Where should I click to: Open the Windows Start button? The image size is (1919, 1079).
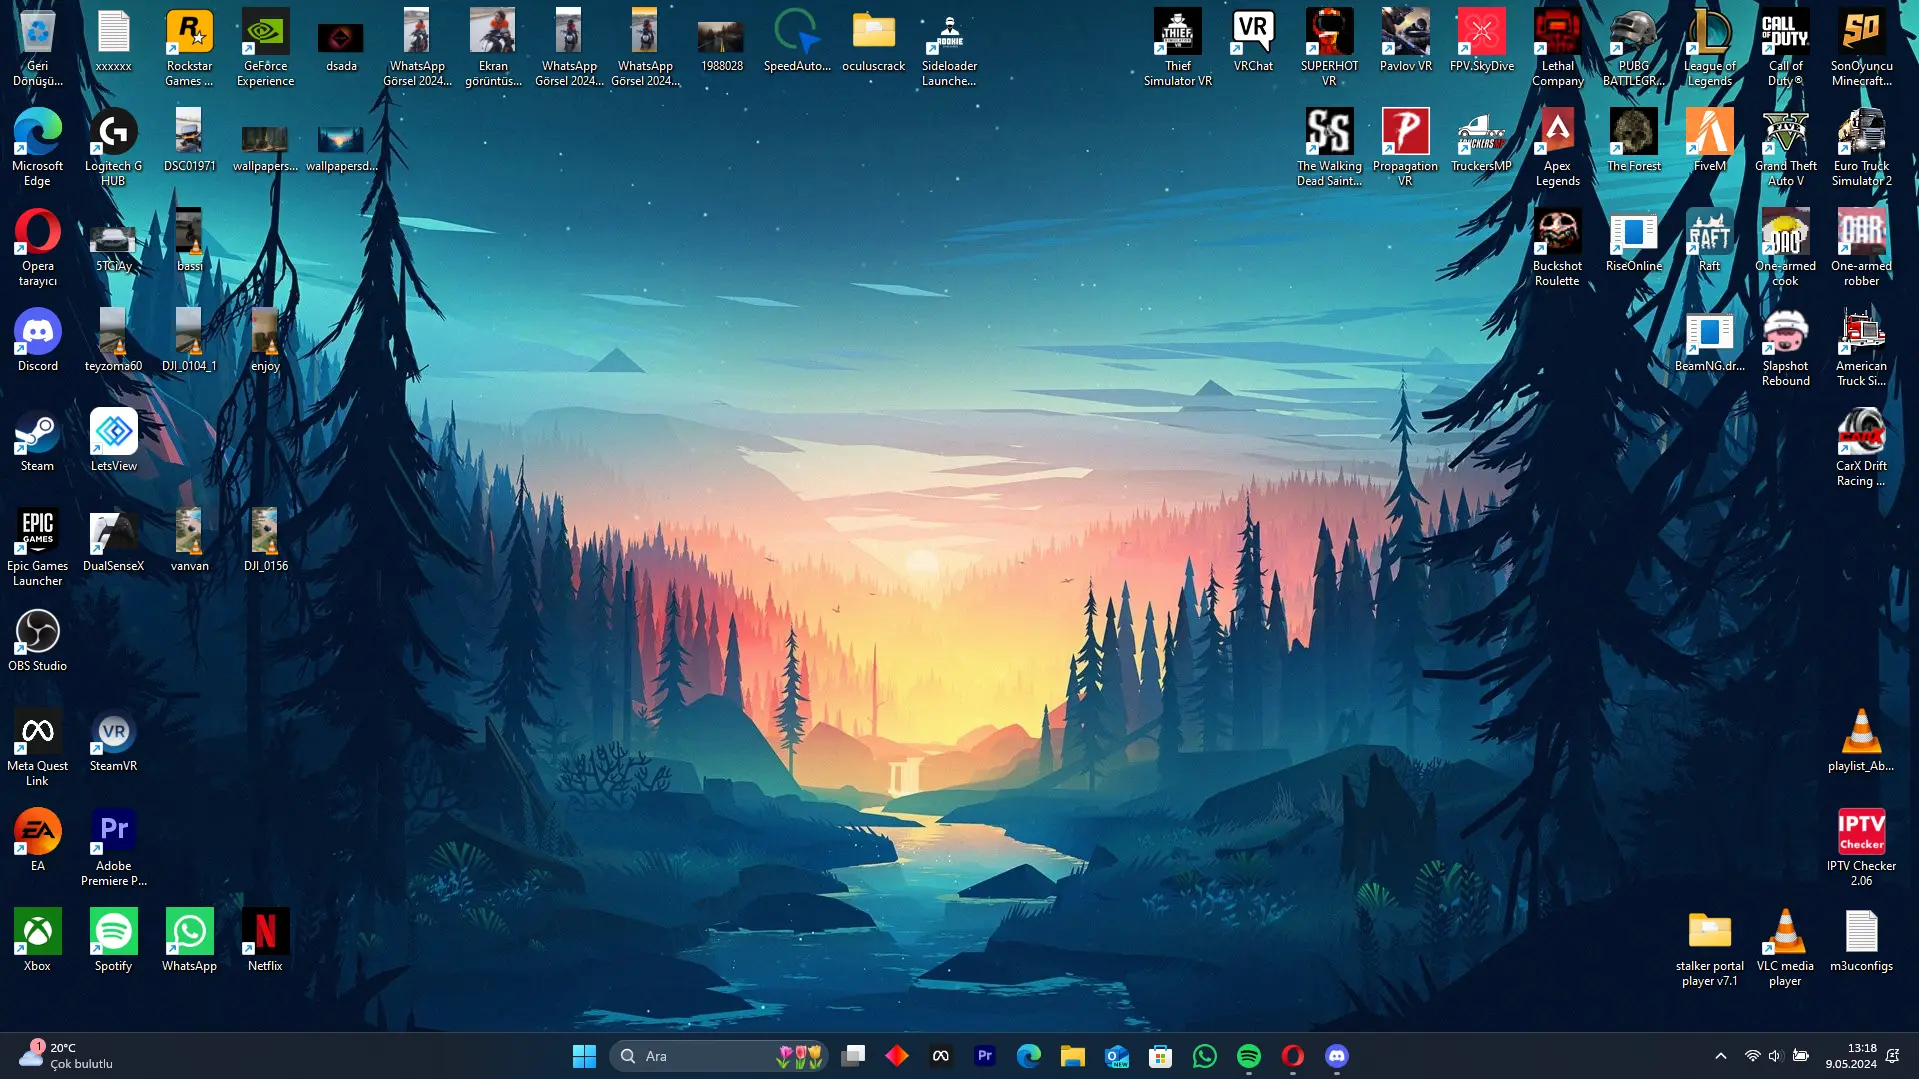pos(584,1056)
